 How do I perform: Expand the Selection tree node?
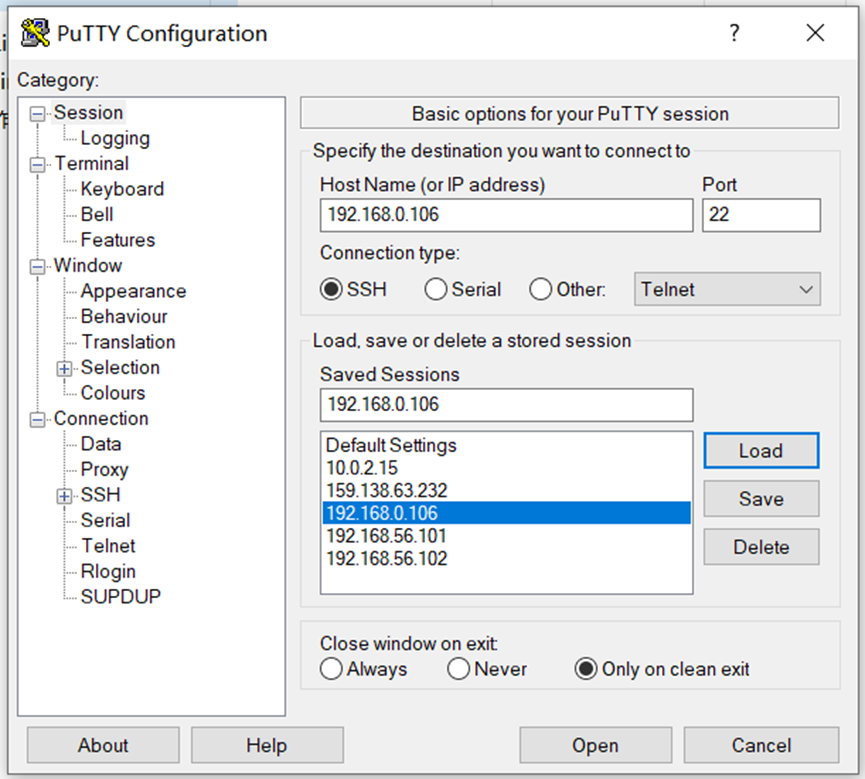[65, 369]
